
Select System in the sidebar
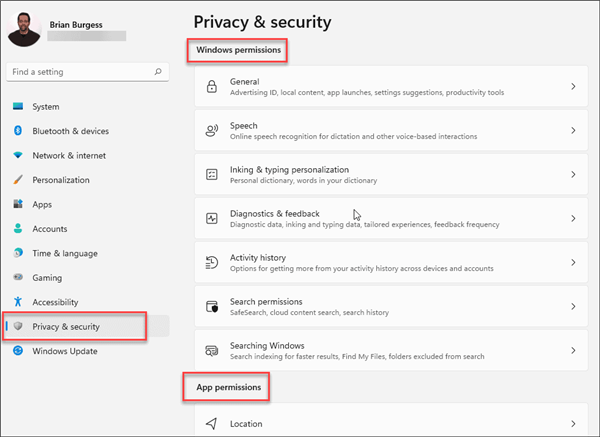45,107
